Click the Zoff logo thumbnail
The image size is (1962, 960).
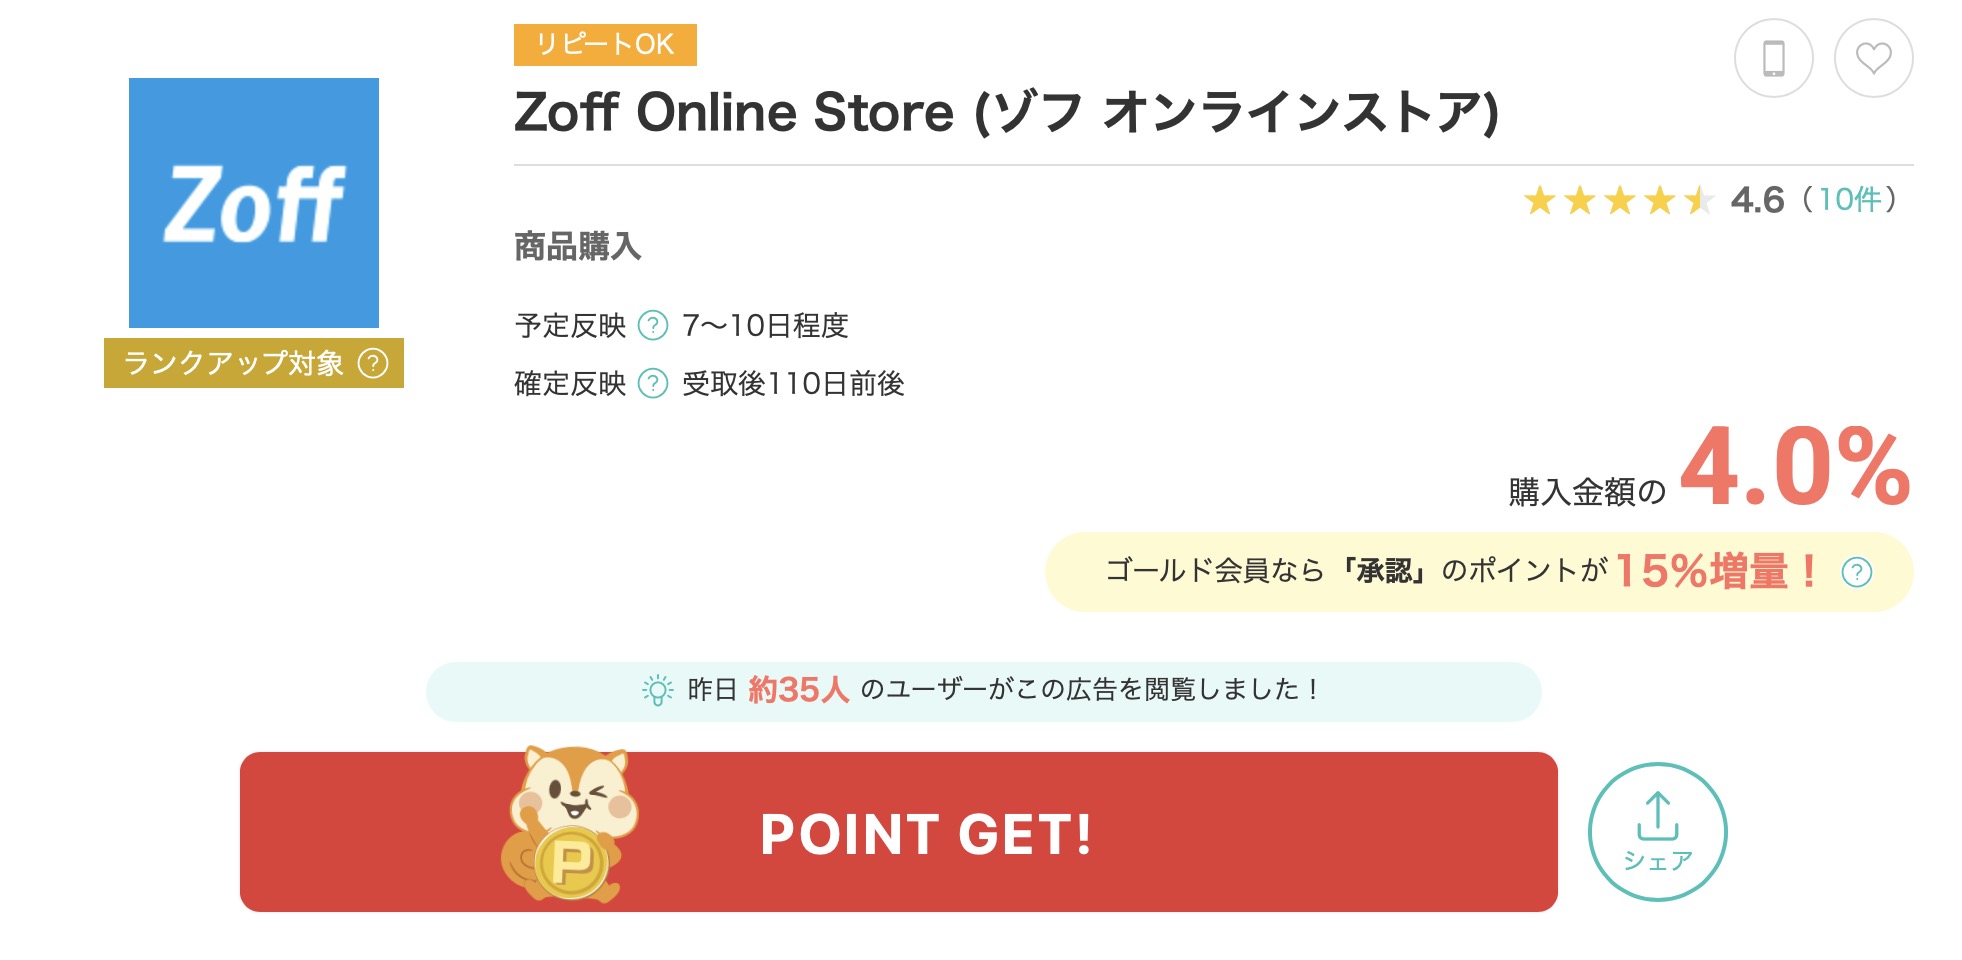tap(254, 203)
